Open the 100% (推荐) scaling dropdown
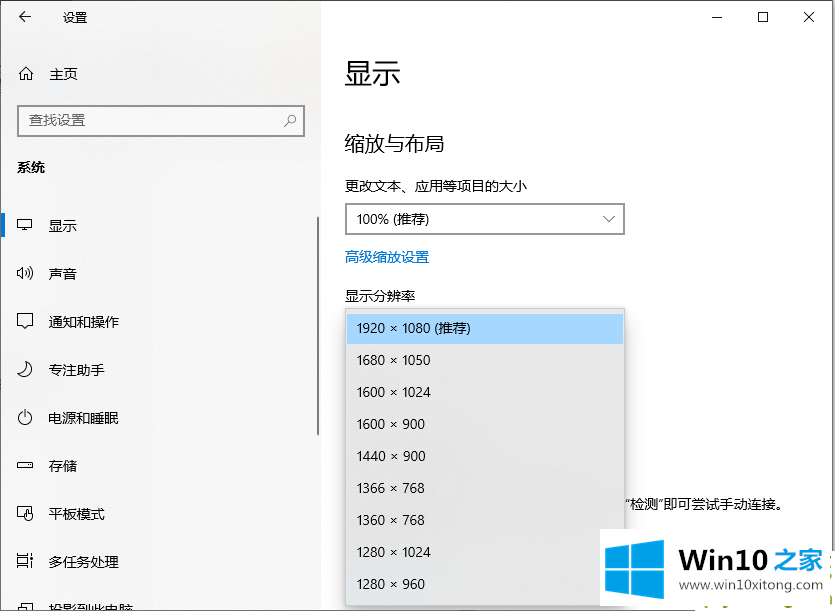The width and height of the screenshot is (835, 611). [x=485, y=219]
